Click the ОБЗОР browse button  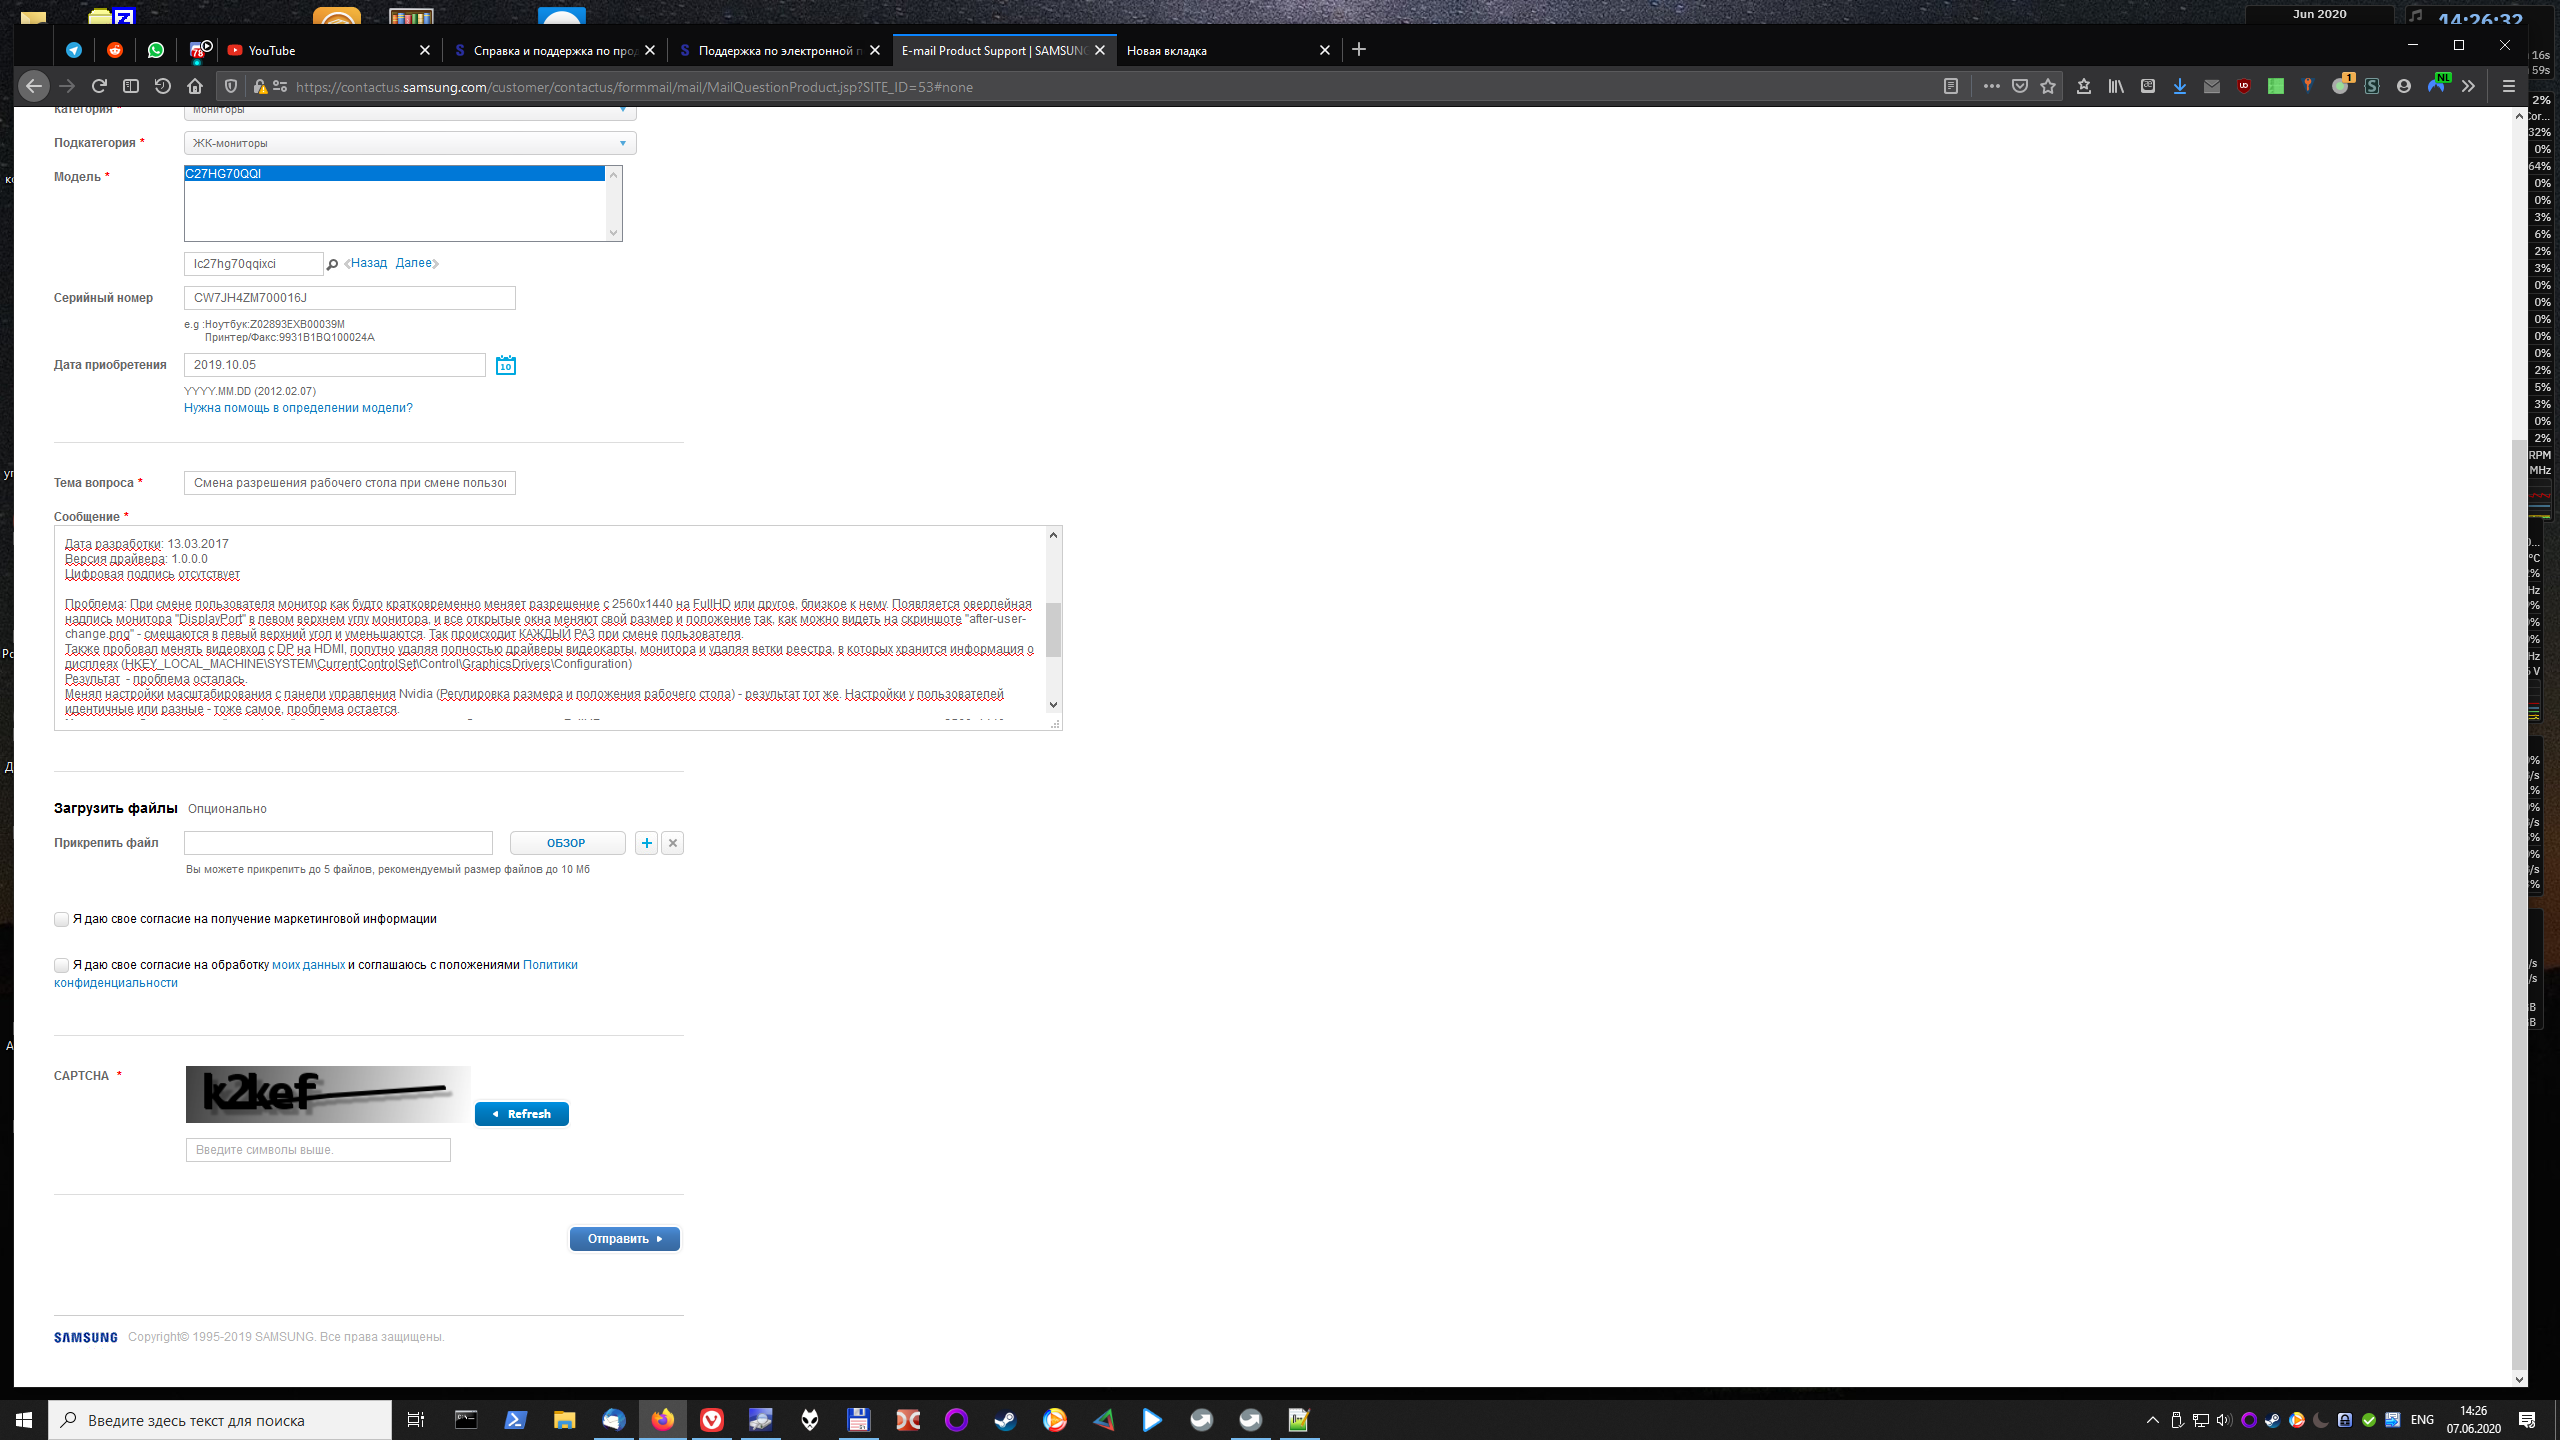click(x=567, y=843)
